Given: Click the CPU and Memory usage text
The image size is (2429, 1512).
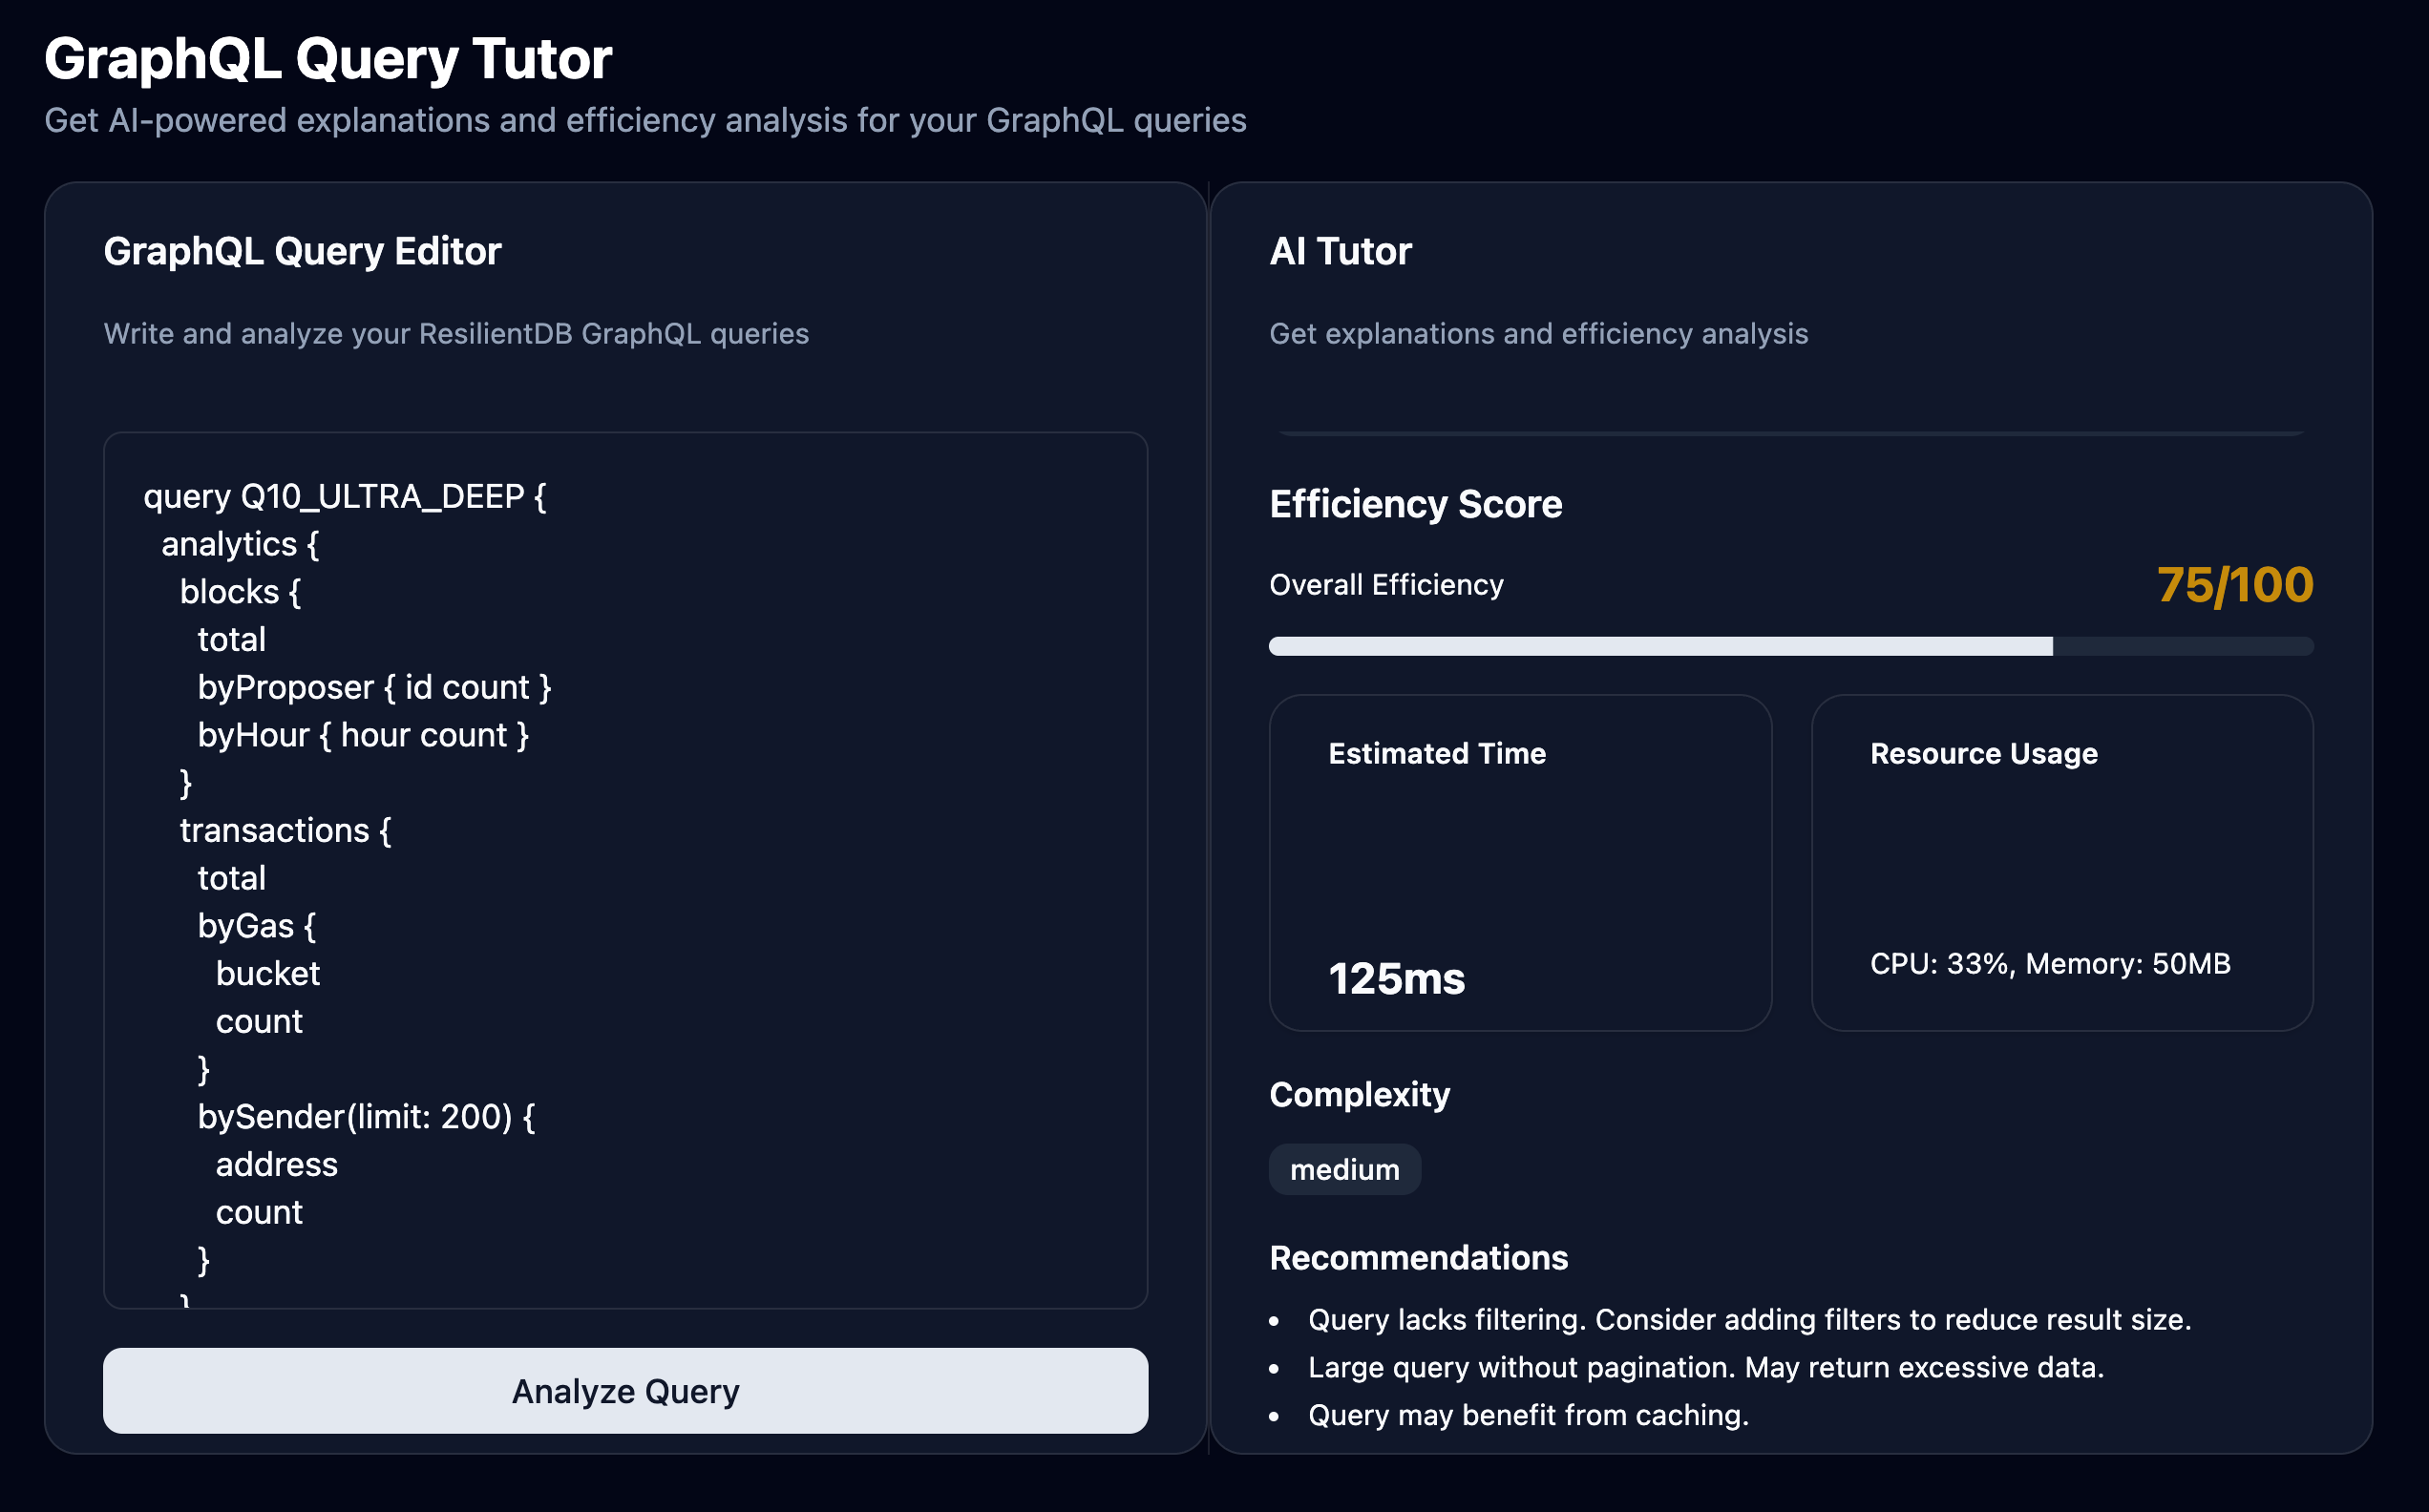Looking at the screenshot, I should pos(2050,963).
